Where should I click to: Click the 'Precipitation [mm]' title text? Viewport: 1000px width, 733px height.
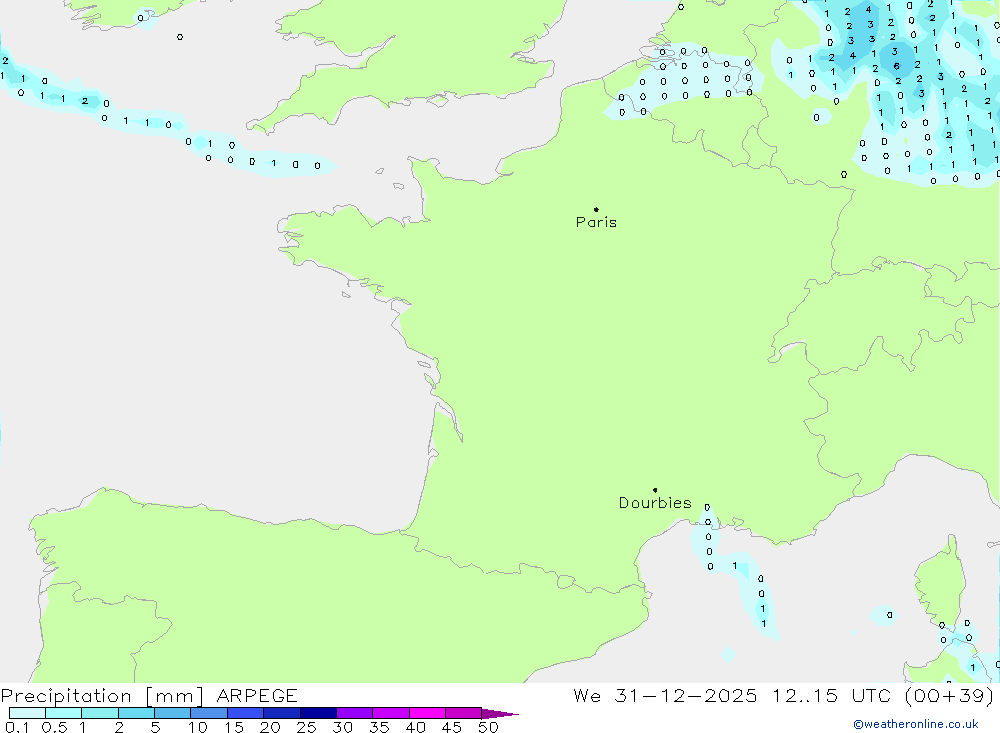coord(103,696)
